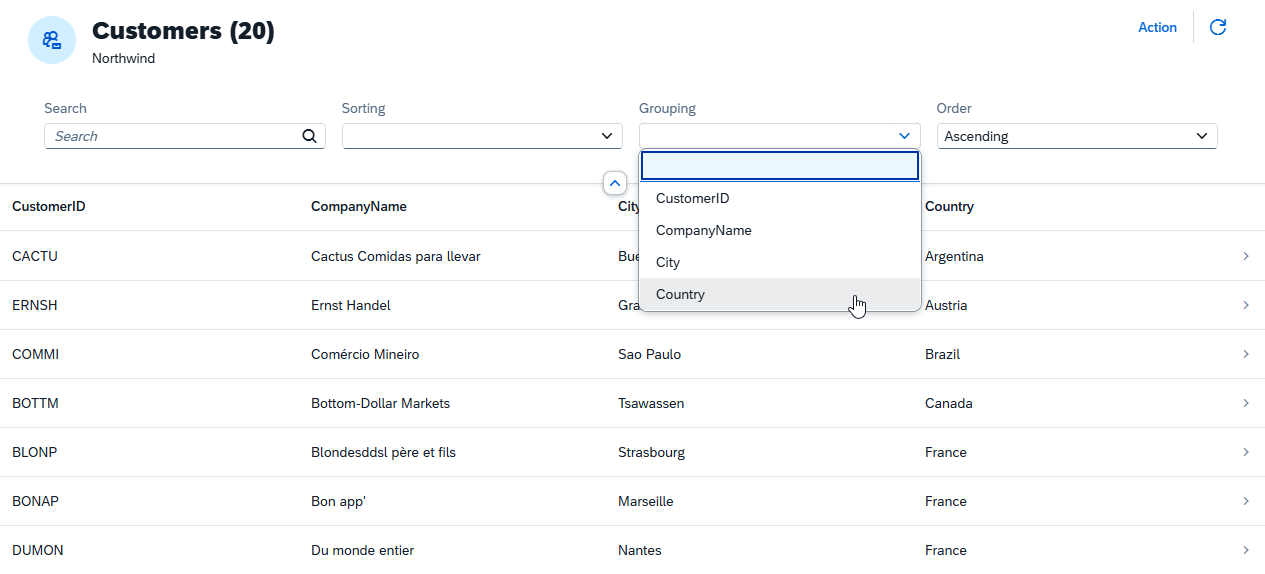Choose CustomerID in Grouping list
The height and width of the screenshot is (574, 1265).
[780, 198]
